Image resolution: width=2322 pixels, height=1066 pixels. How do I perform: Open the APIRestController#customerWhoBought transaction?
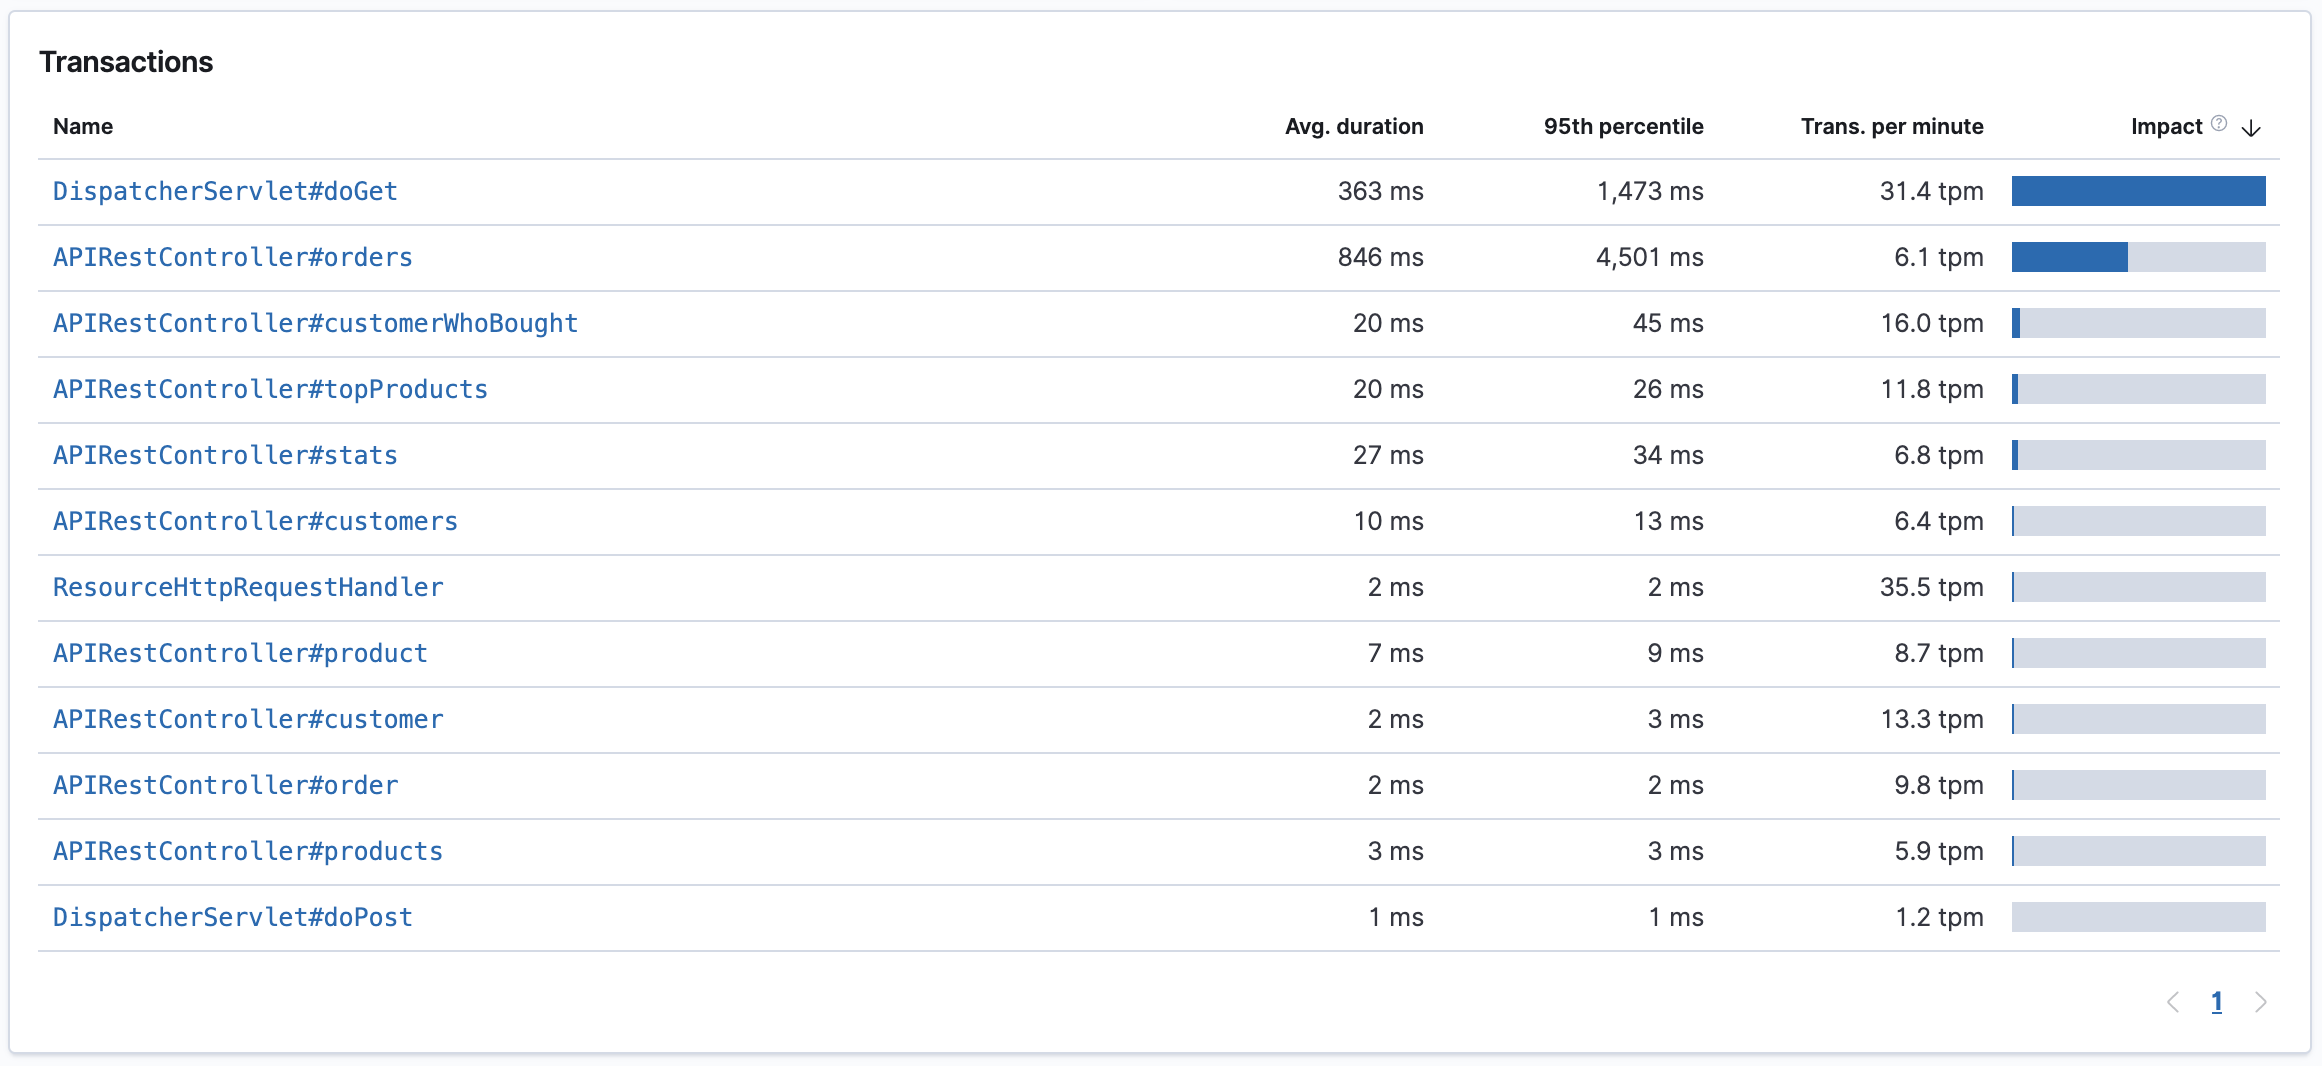(315, 323)
